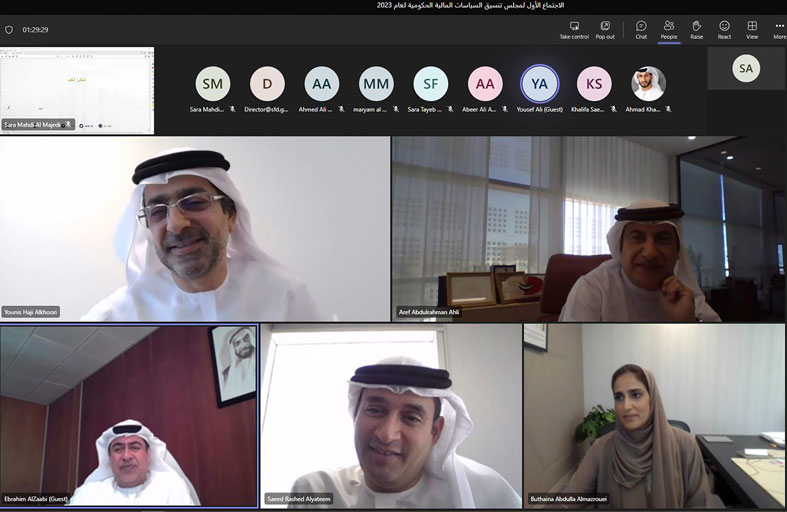The height and width of the screenshot is (512, 787).
Task: Select the SM avatar for Sara Mahdi
Action: 212,84
